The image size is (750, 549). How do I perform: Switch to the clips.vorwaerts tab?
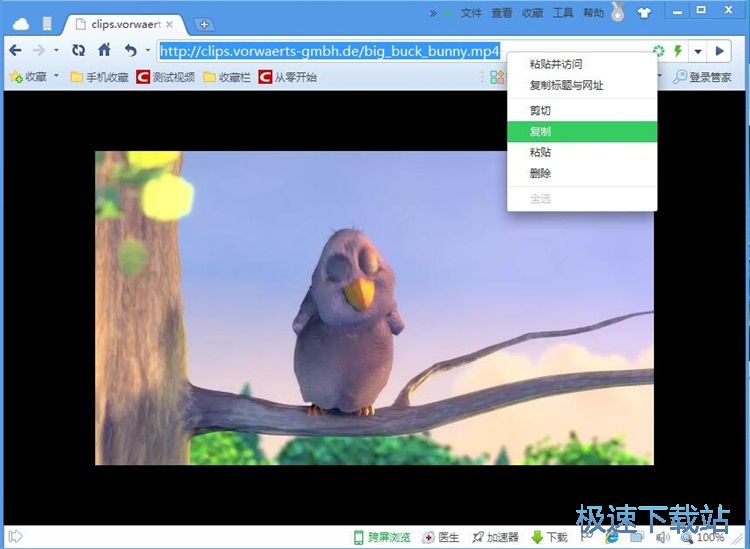124,24
